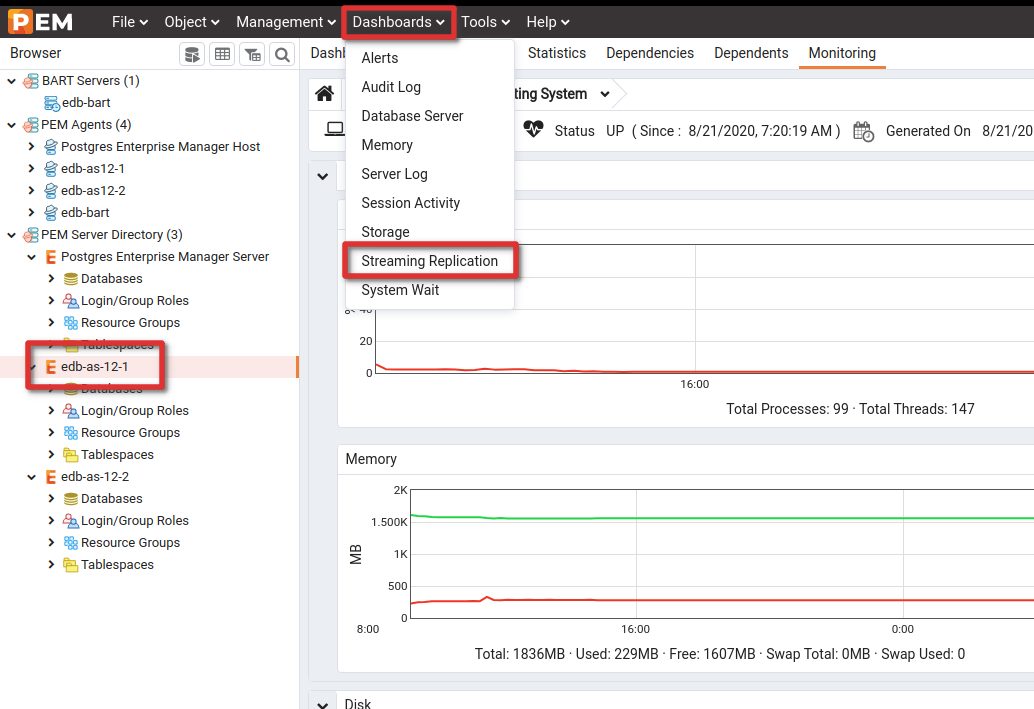Click the View Data grid icon
The height and width of the screenshot is (709, 1034).
222,54
